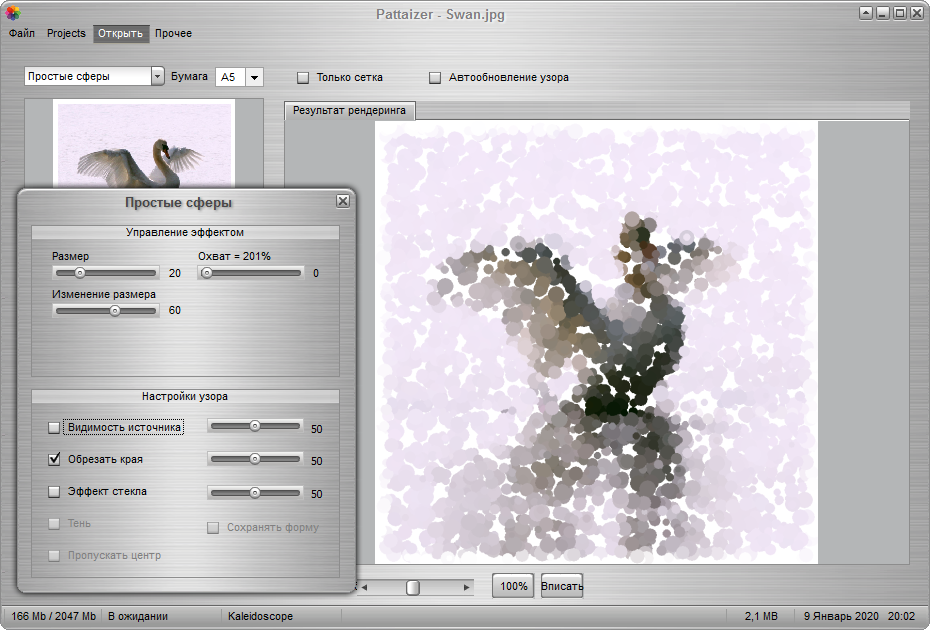930x630 pixels.
Task: Click the rendered pattern result image
Action: tap(596, 342)
